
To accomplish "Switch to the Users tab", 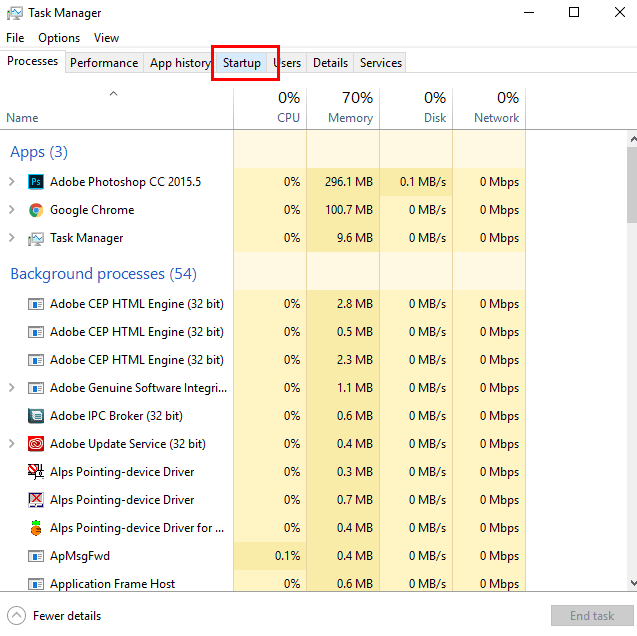I will click(287, 63).
